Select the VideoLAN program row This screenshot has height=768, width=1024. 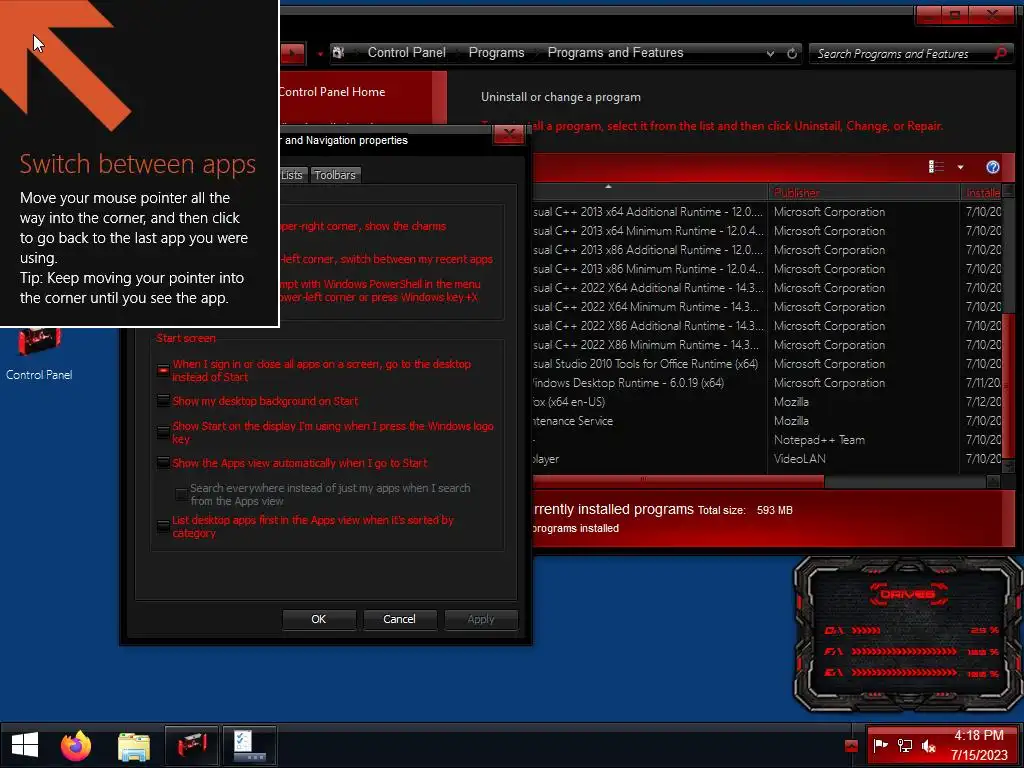click(766, 458)
